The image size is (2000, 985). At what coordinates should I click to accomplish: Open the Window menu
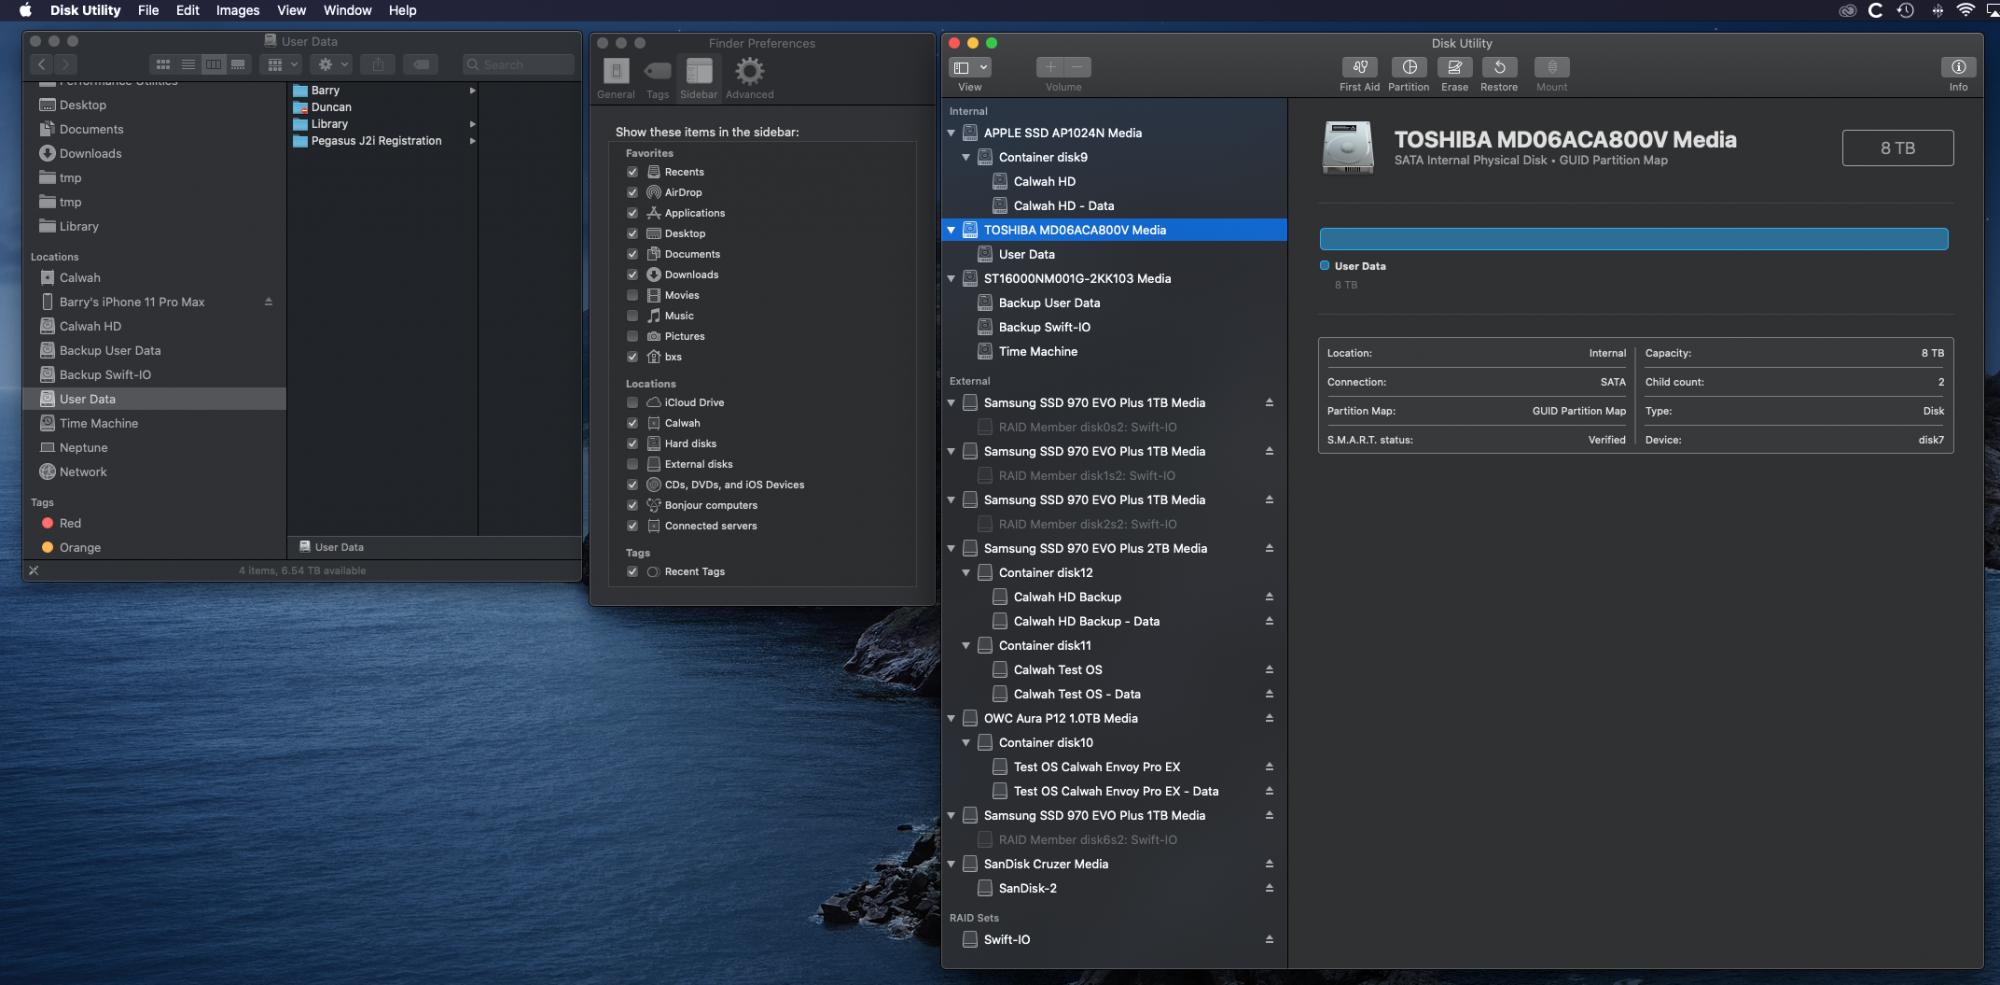(x=347, y=10)
